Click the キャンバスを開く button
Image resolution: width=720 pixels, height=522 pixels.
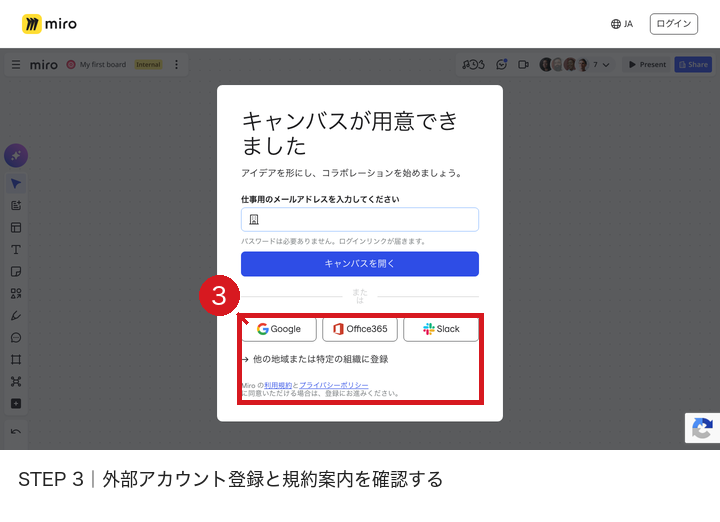pos(360,264)
